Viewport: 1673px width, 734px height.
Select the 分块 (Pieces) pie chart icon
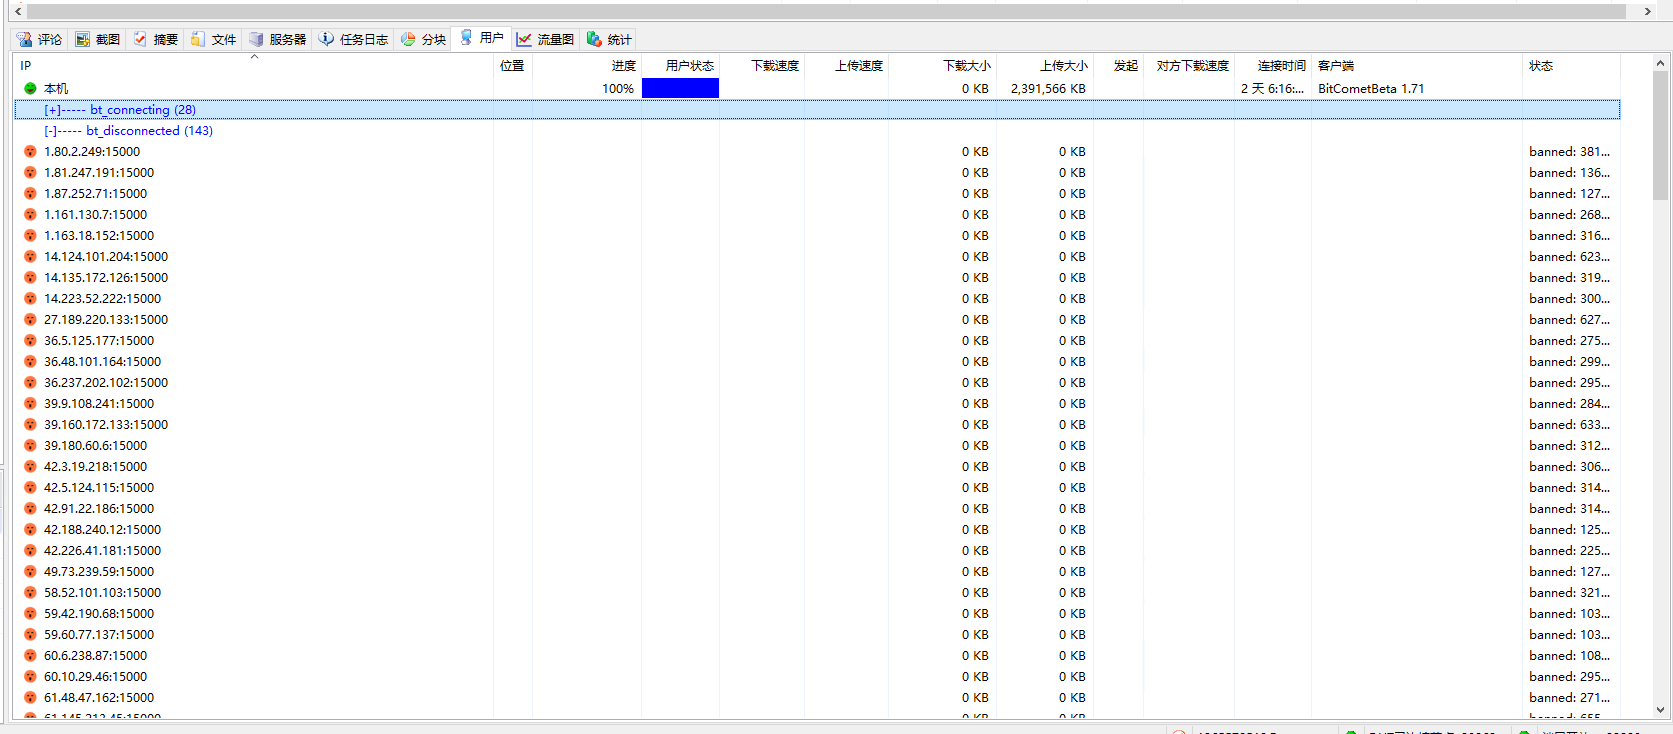click(408, 39)
